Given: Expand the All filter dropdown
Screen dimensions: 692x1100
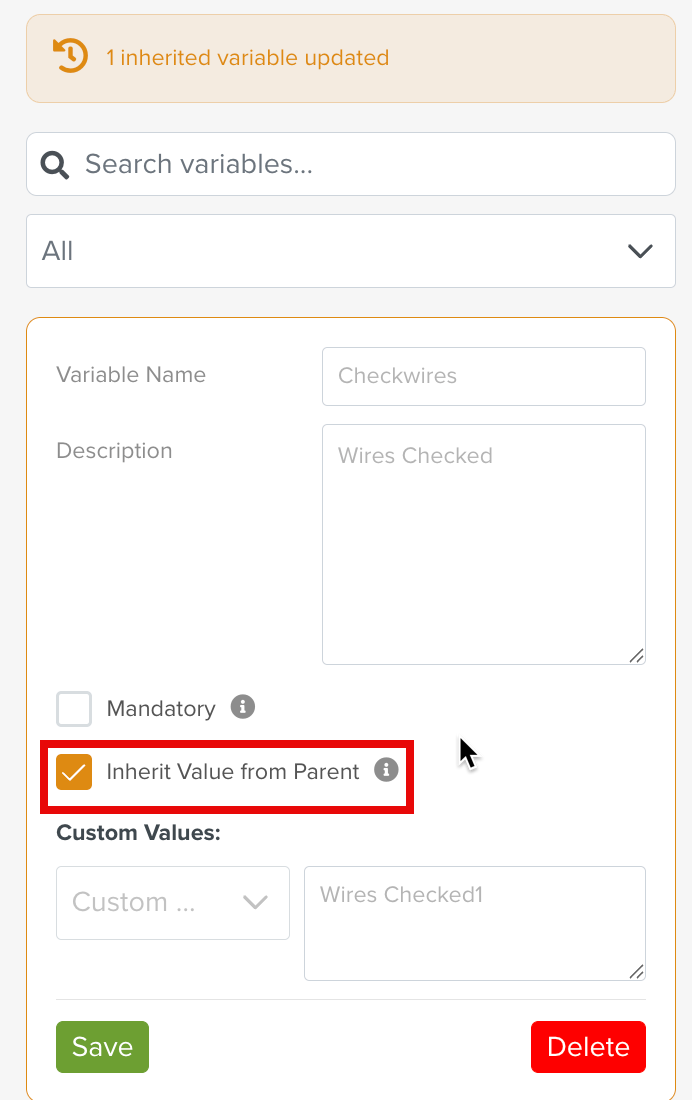Looking at the screenshot, I should [350, 251].
